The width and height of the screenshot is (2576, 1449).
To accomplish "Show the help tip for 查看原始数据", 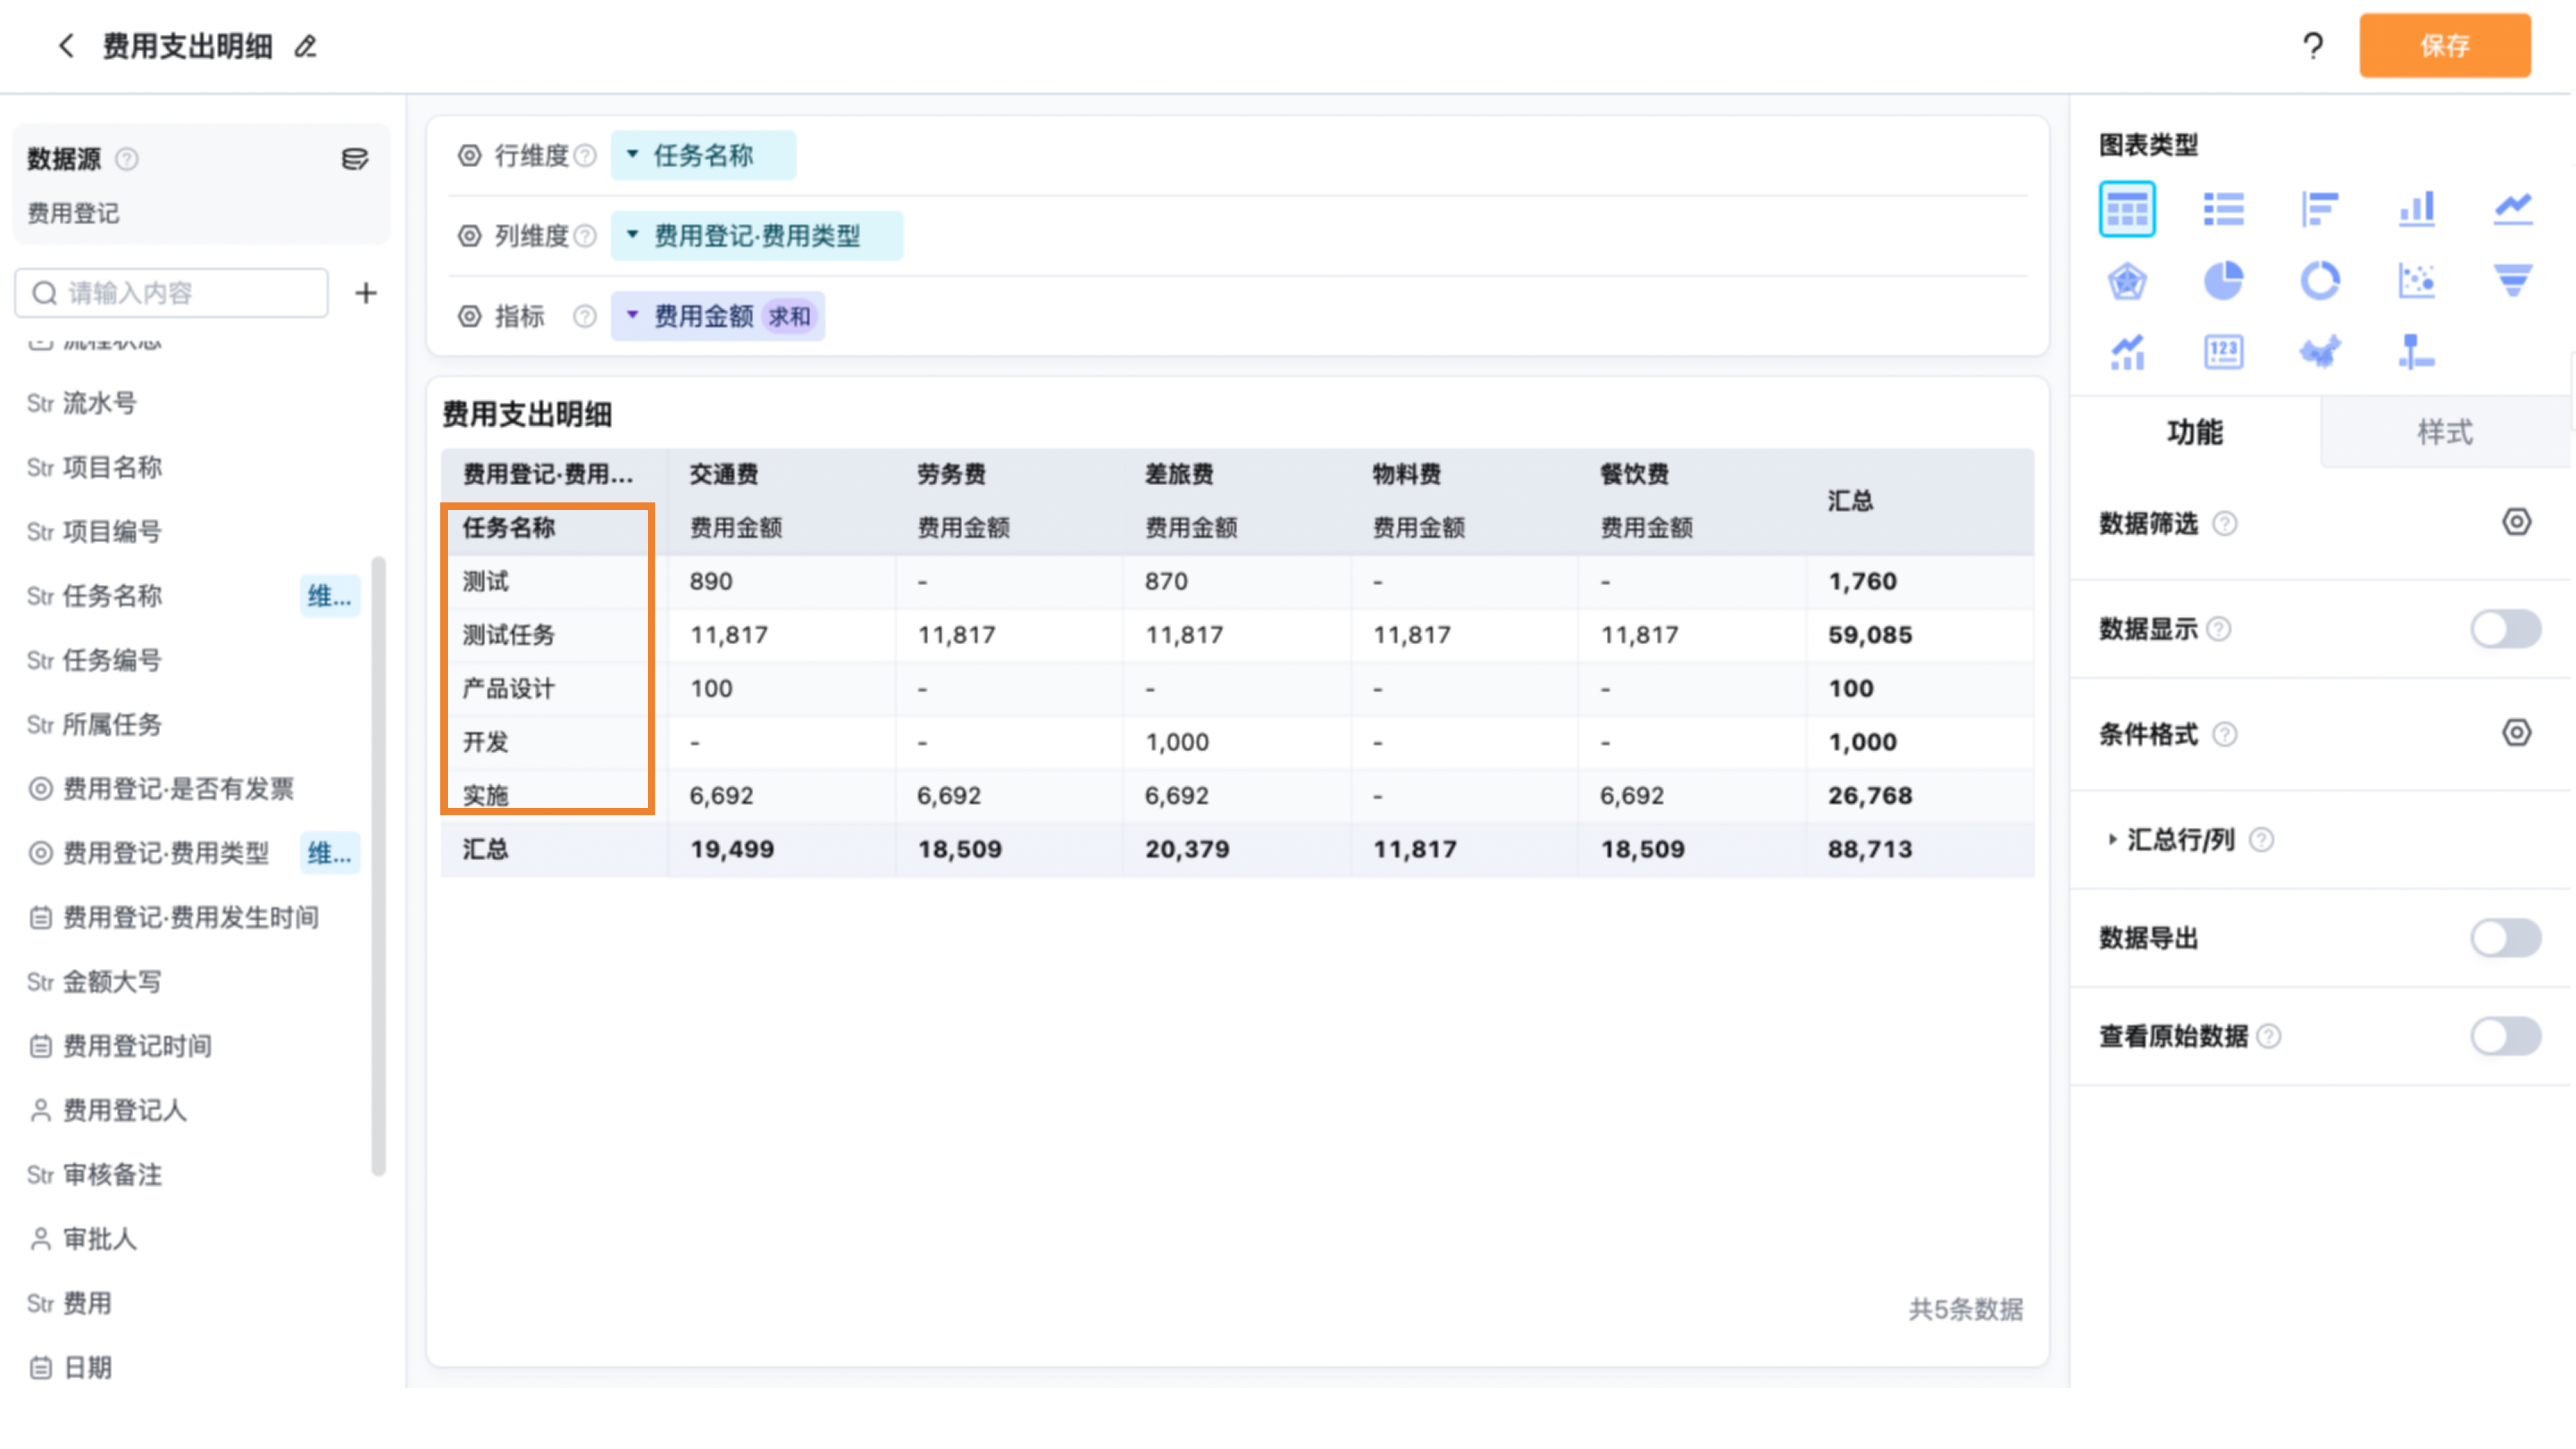I will click(2269, 1037).
